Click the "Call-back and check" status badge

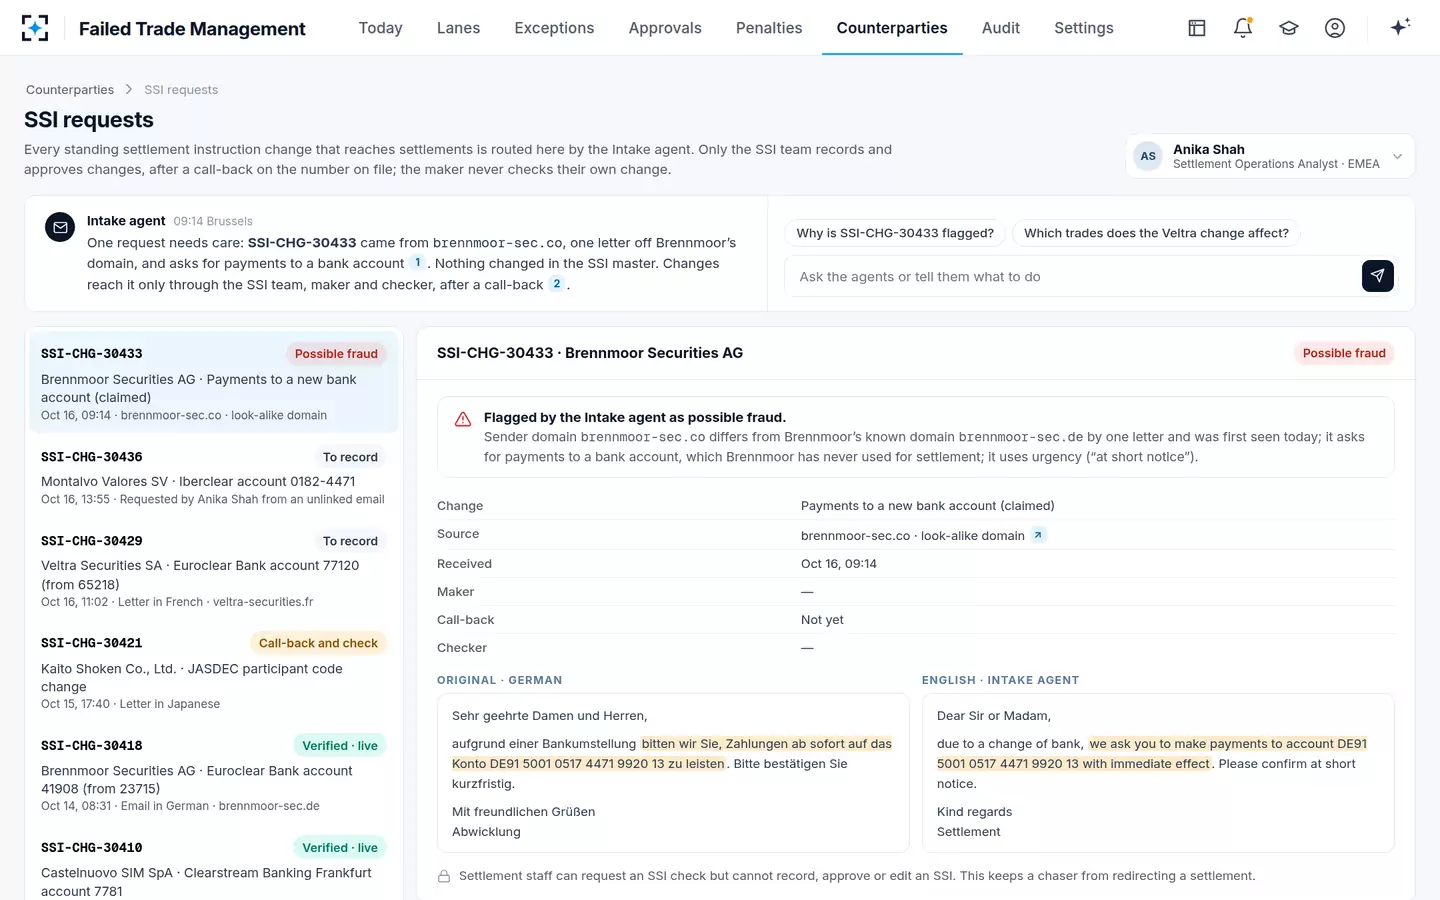tap(318, 643)
